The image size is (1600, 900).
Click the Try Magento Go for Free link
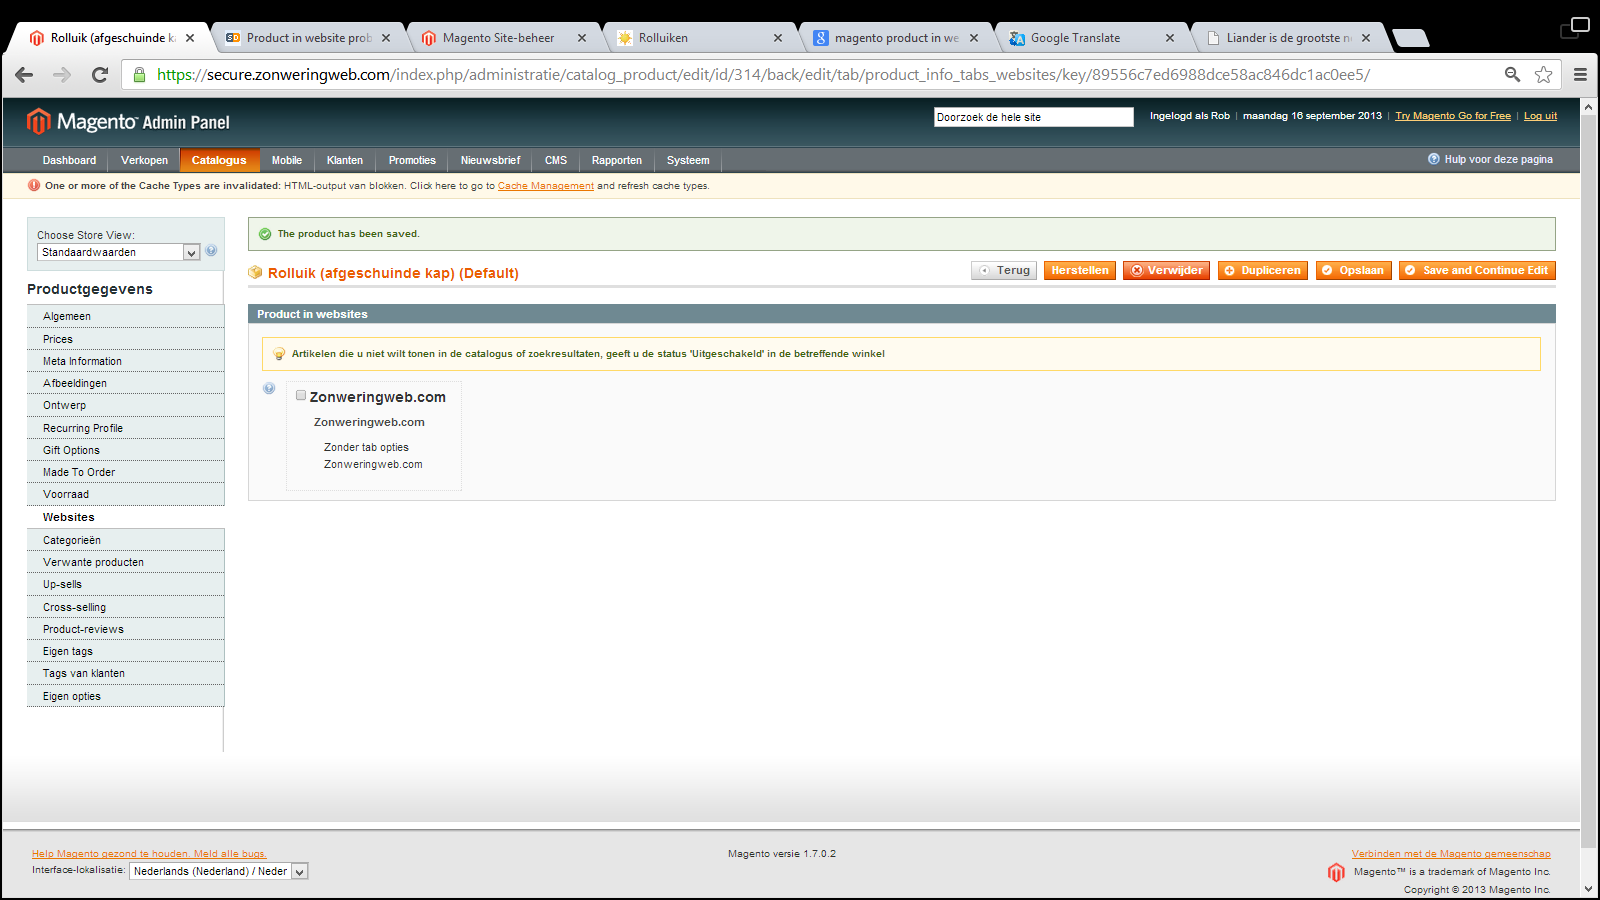coord(1453,116)
